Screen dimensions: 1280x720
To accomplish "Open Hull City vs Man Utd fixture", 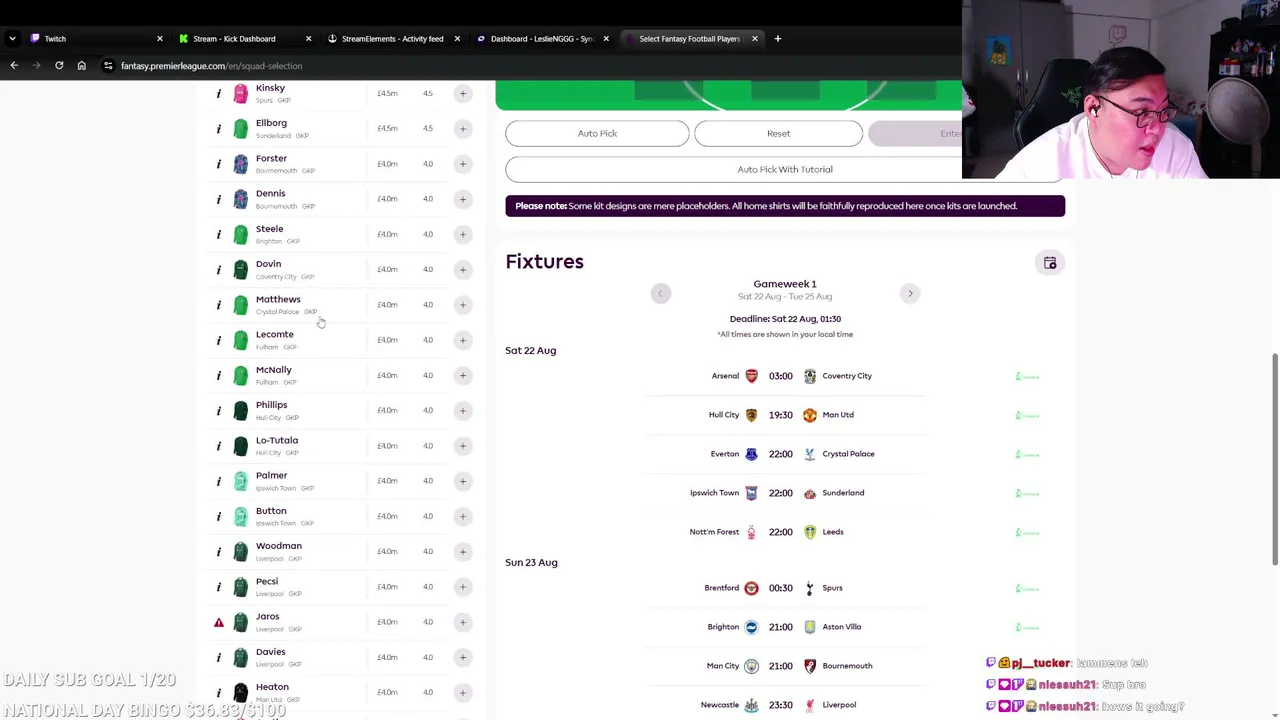I will pos(785,415).
